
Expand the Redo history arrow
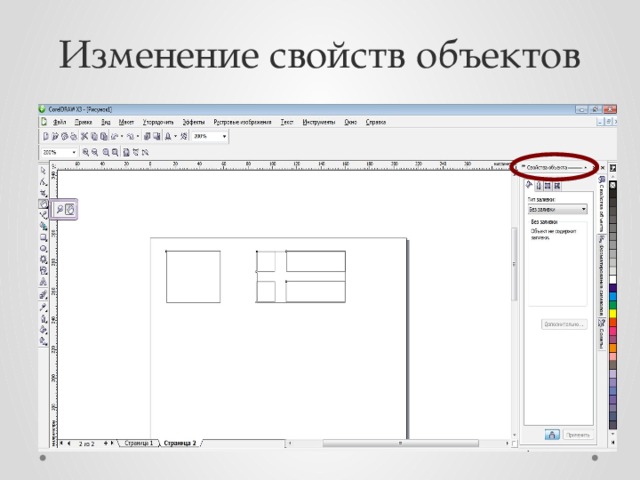point(138,136)
